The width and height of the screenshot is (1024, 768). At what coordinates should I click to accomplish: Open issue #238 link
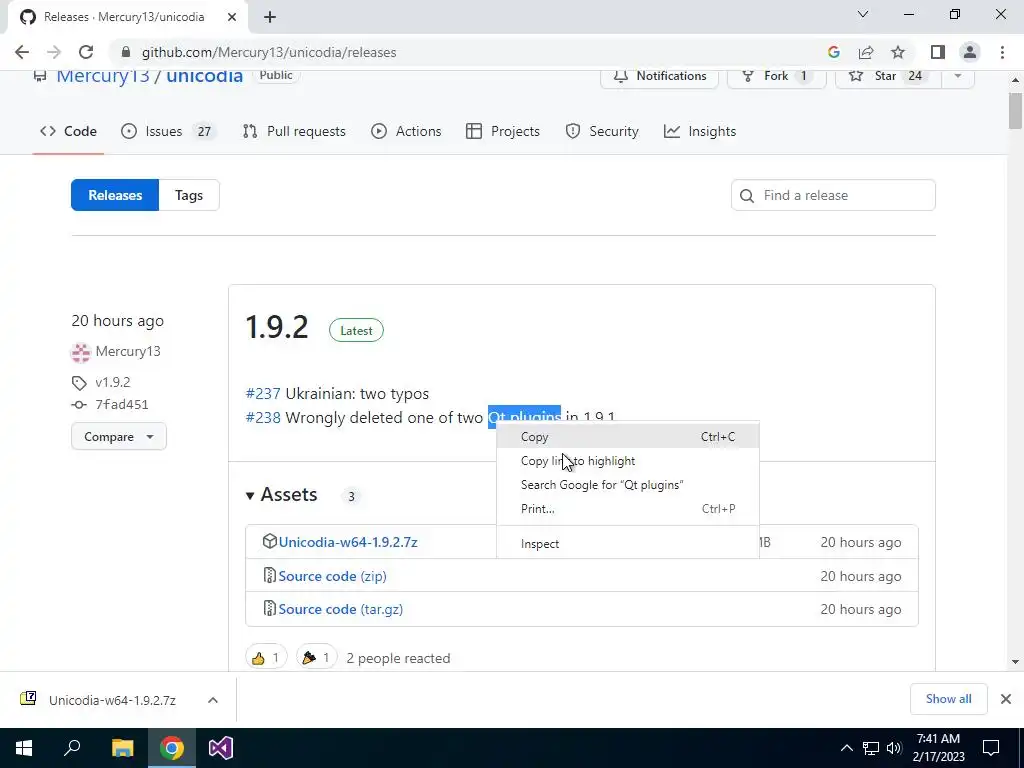click(263, 417)
